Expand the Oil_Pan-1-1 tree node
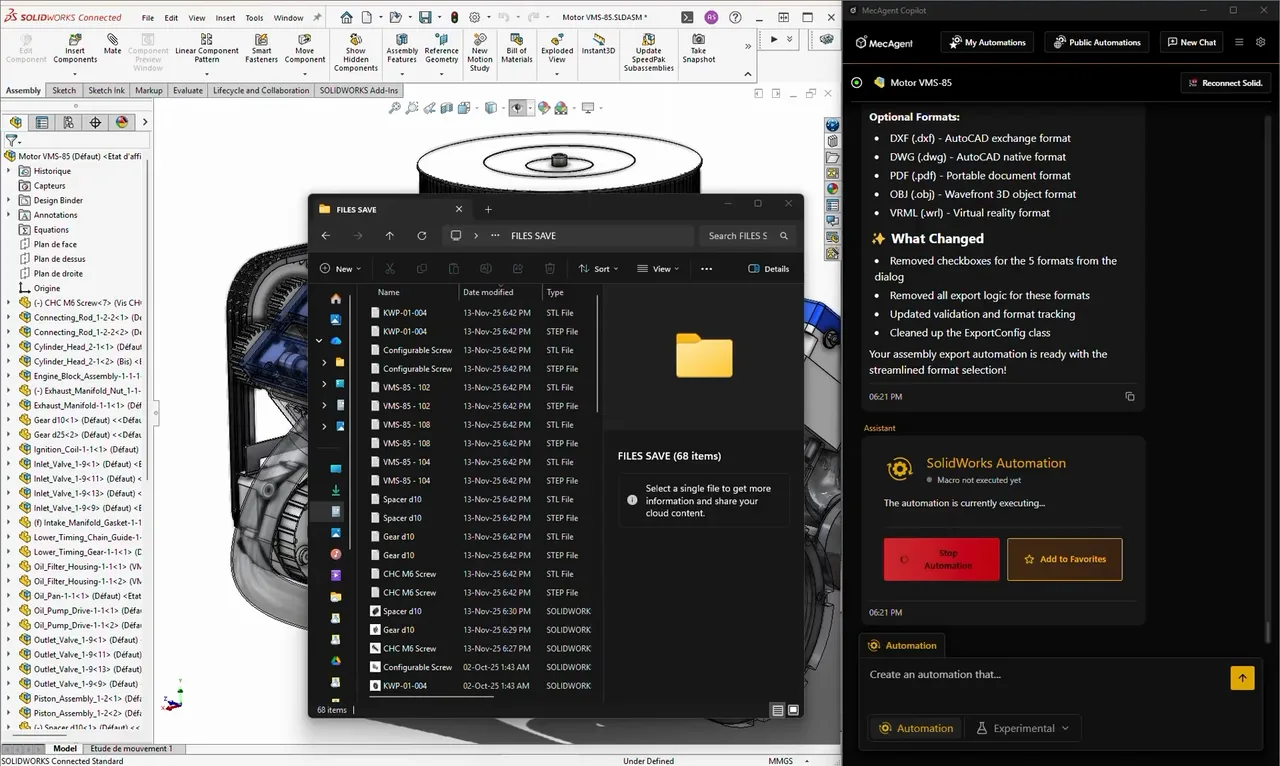The image size is (1280, 766). click(9, 596)
